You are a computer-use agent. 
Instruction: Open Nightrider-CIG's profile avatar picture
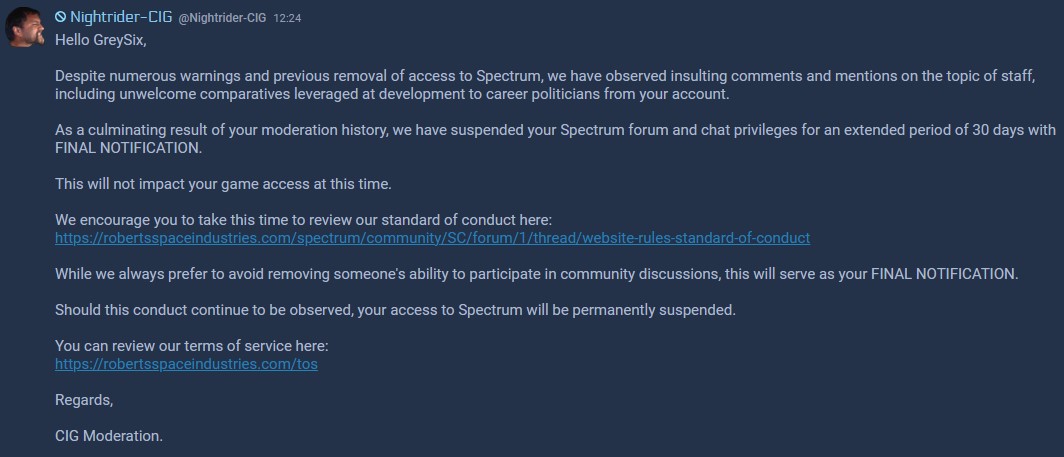pyautogui.click(x=25, y=26)
